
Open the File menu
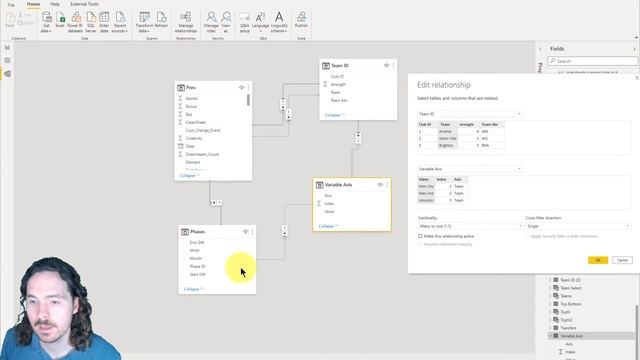pyautogui.click(x=11, y=4)
